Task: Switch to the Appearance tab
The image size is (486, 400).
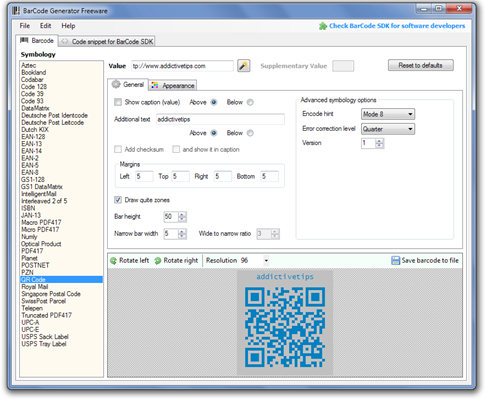Action: [x=173, y=86]
